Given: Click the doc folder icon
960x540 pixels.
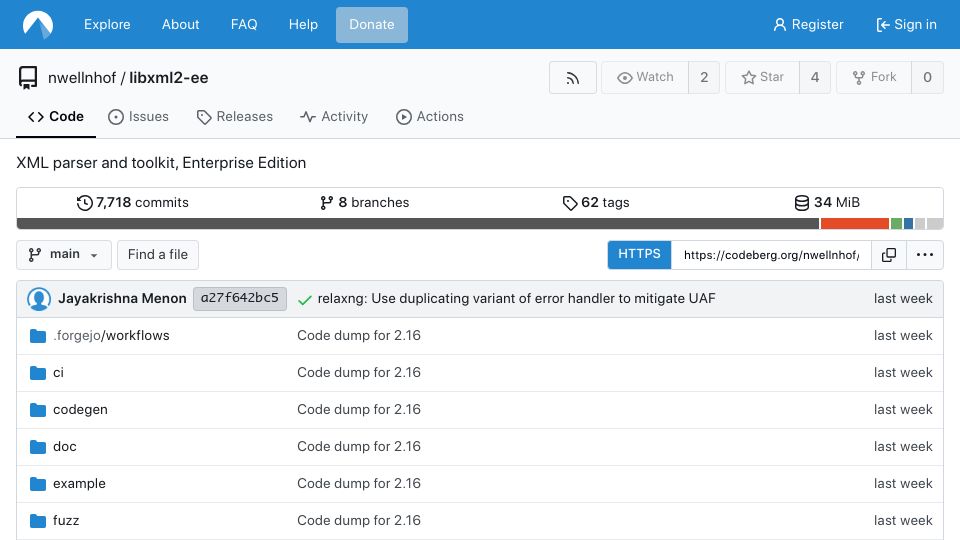Looking at the screenshot, I should pos(38,447).
